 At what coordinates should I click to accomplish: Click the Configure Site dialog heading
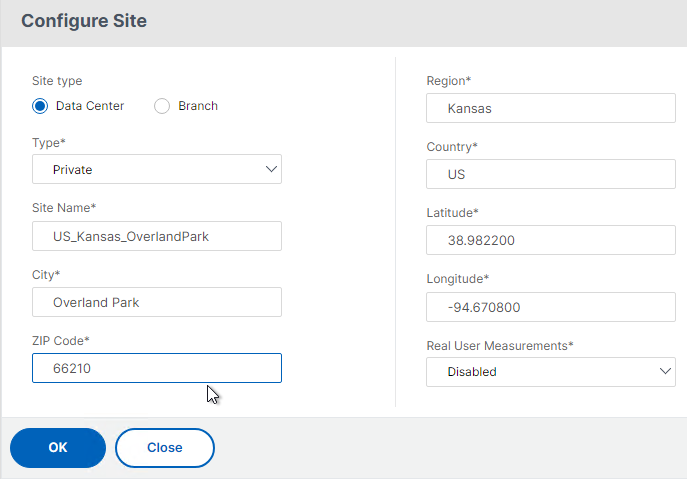[84, 21]
